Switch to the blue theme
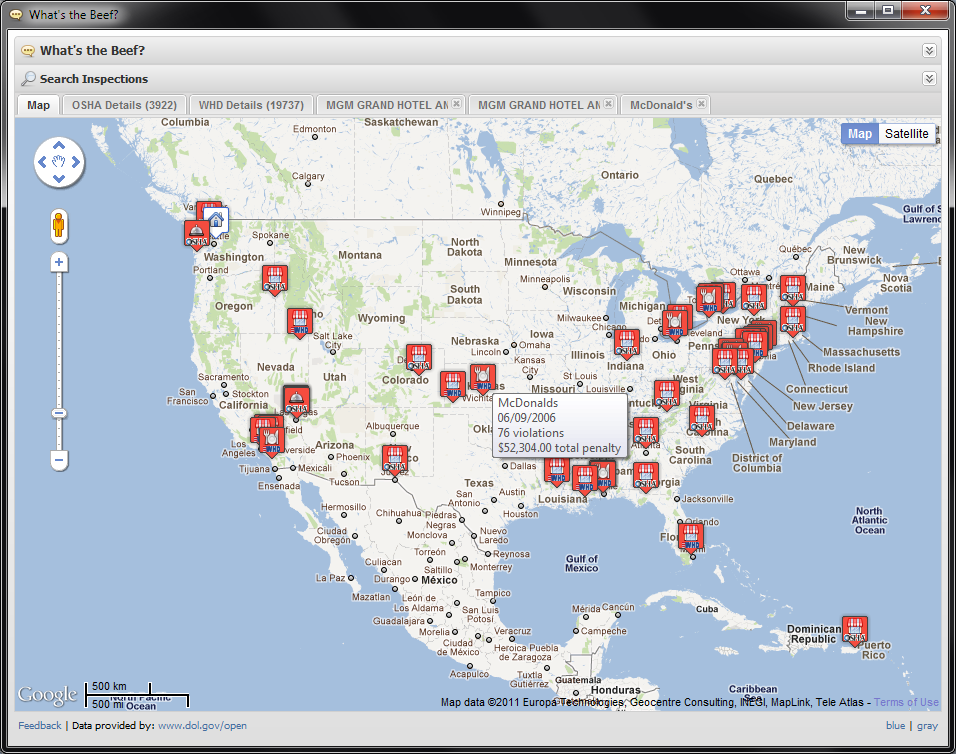The width and height of the screenshot is (956, 754). [x=895, y=725]
